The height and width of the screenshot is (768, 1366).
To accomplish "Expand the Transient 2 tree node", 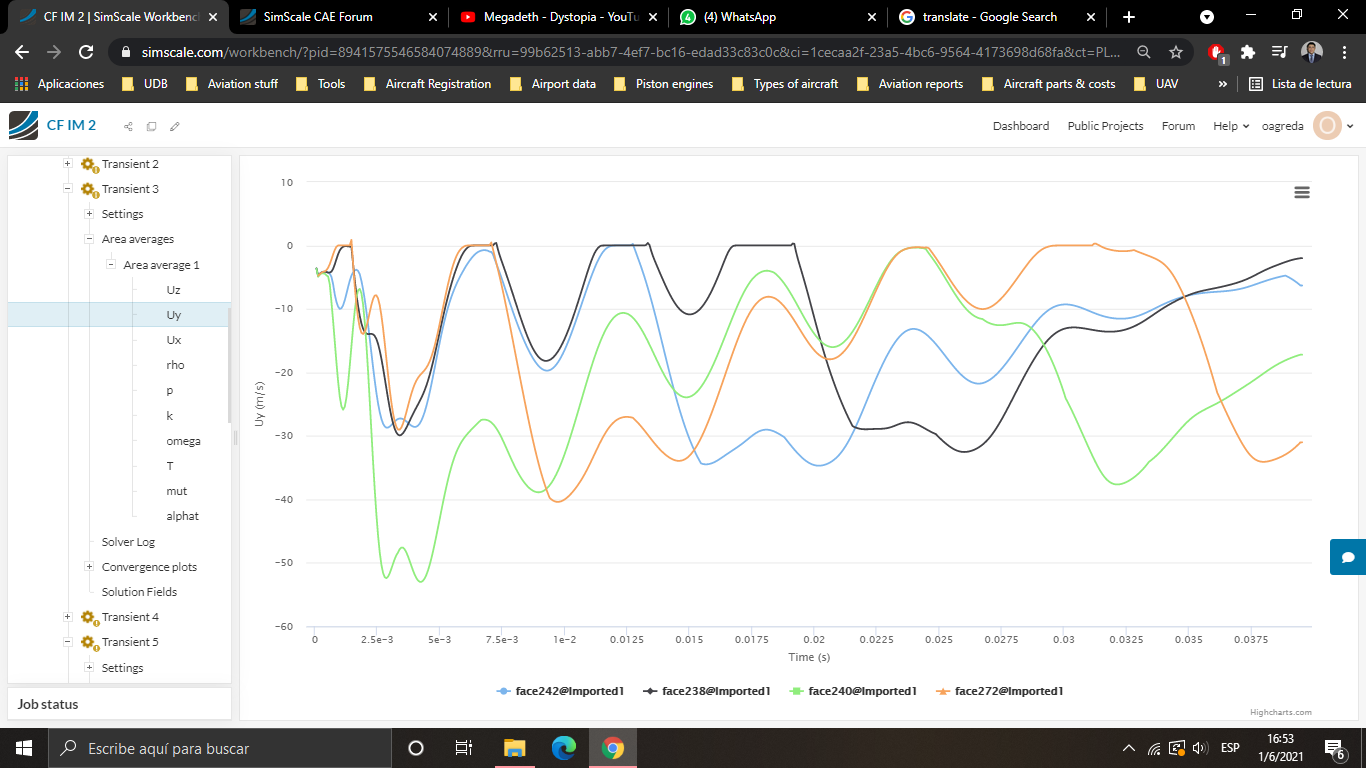I will (x=67, y=164).
